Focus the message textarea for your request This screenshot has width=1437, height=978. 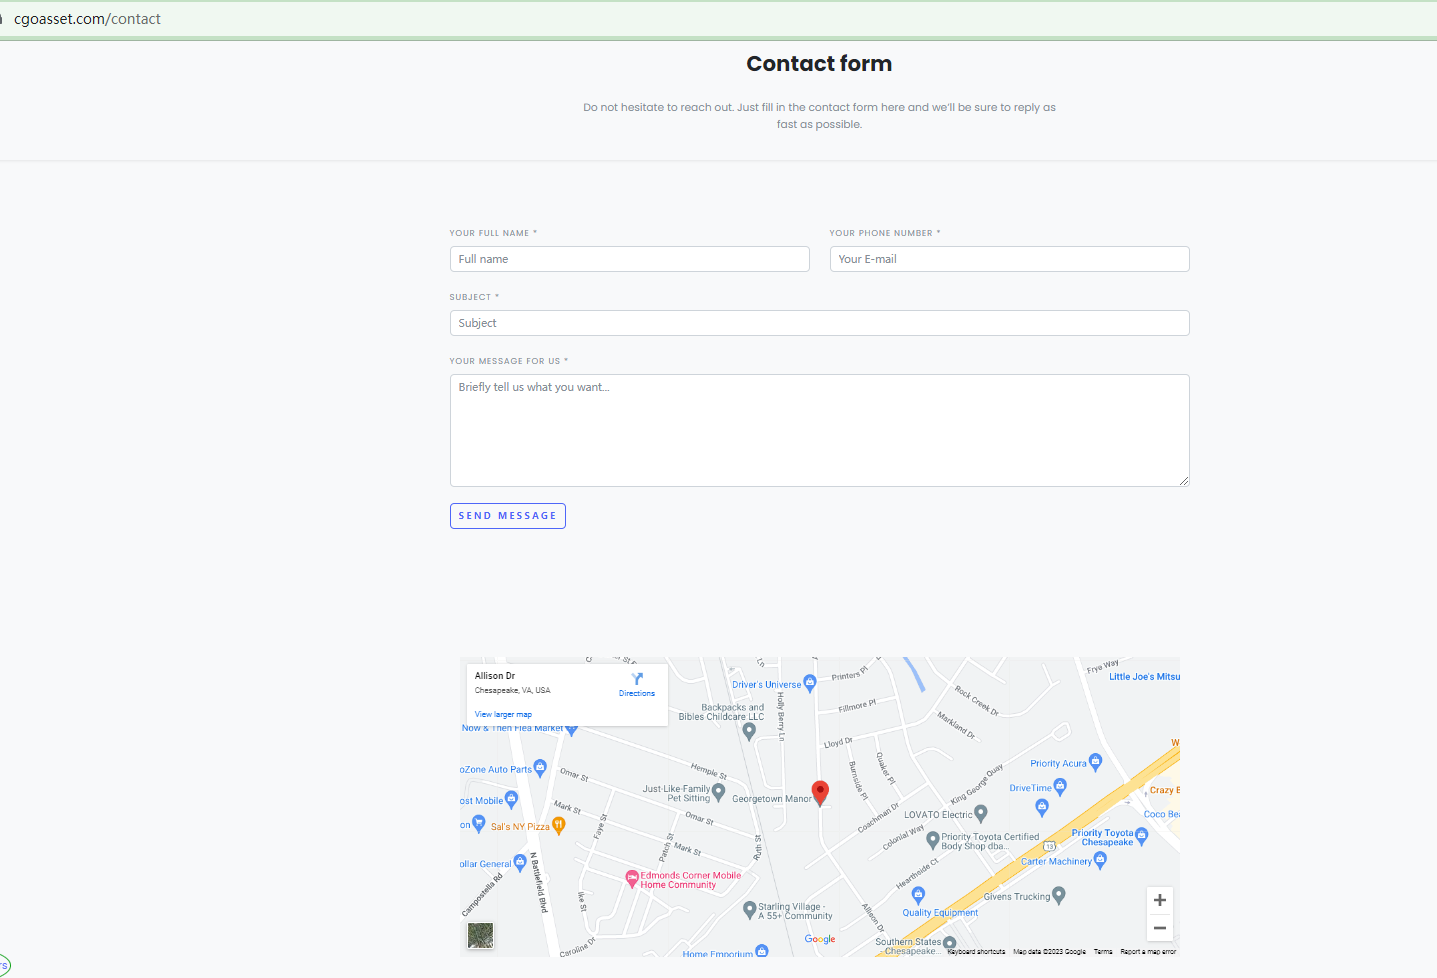pos(819,430)
